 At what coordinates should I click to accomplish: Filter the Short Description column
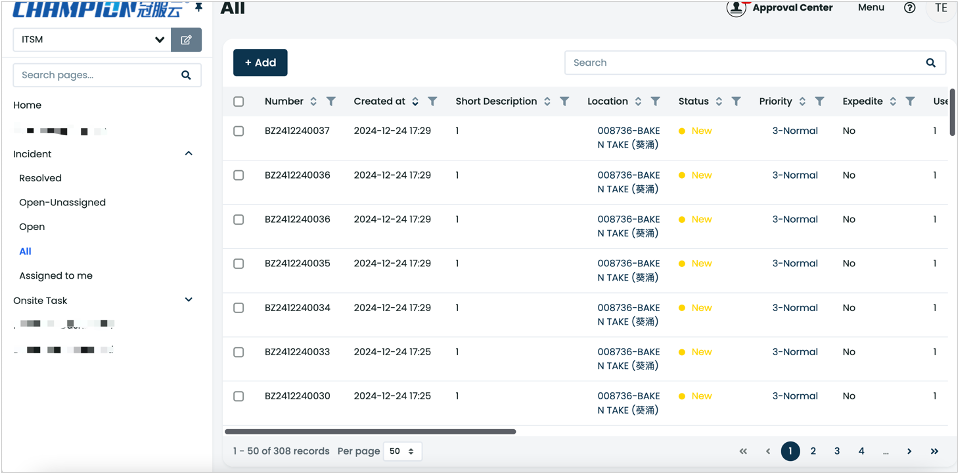pos(564,101)
